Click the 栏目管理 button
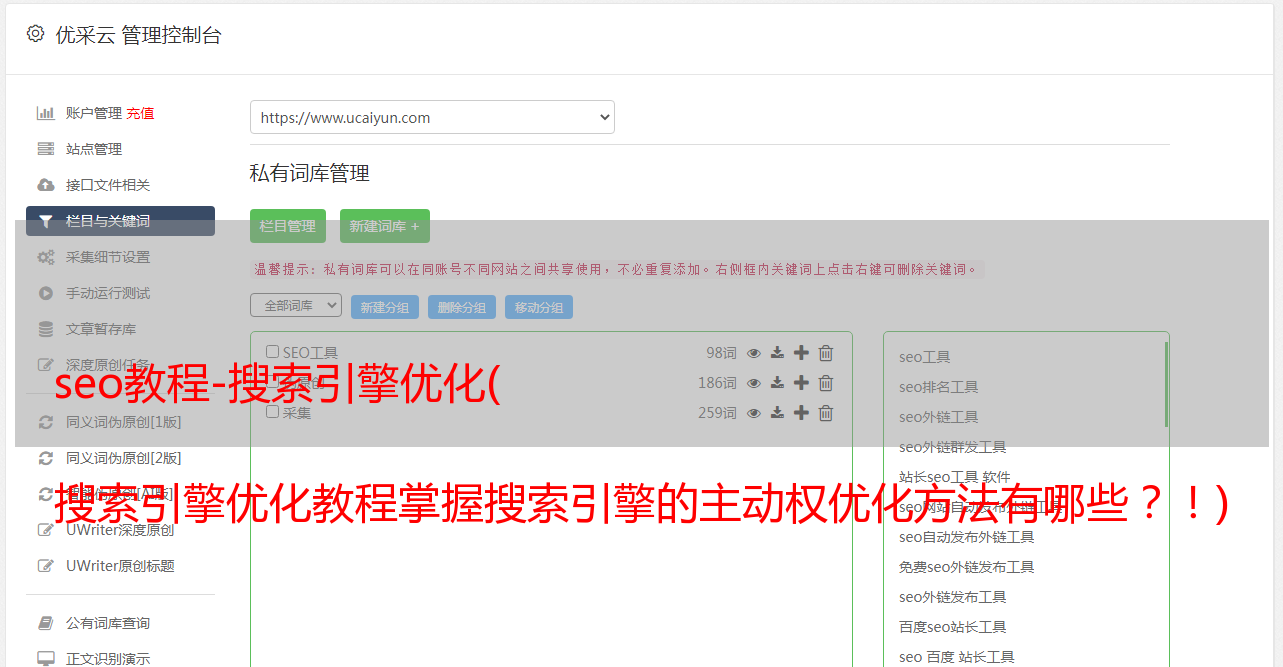1283x667 pixels. pos(288,226)
